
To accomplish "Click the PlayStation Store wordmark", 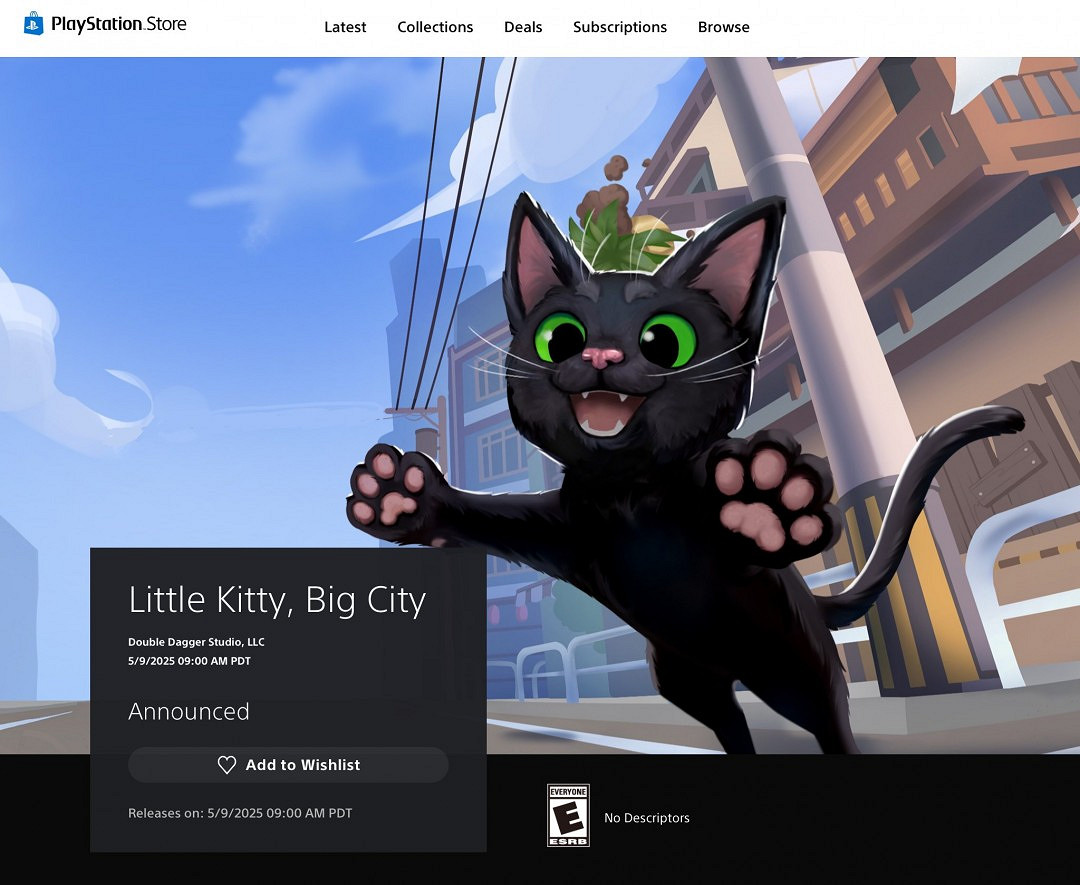I will click(118, 24).
